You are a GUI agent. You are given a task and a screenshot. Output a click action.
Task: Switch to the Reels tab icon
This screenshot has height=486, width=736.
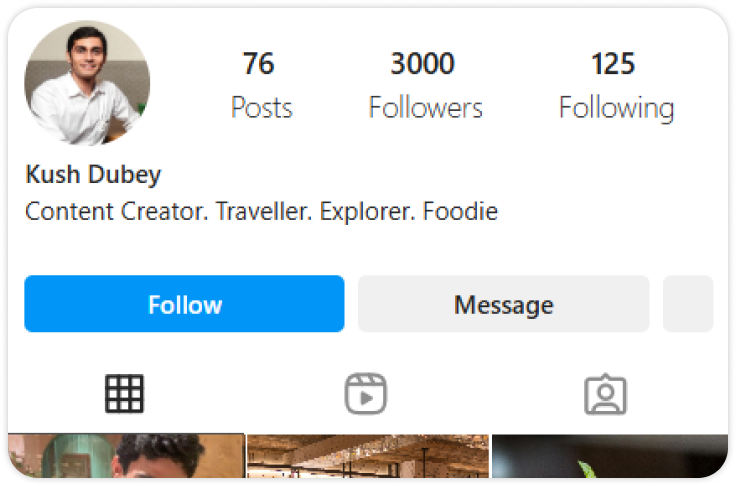click(x=366, y=393)
